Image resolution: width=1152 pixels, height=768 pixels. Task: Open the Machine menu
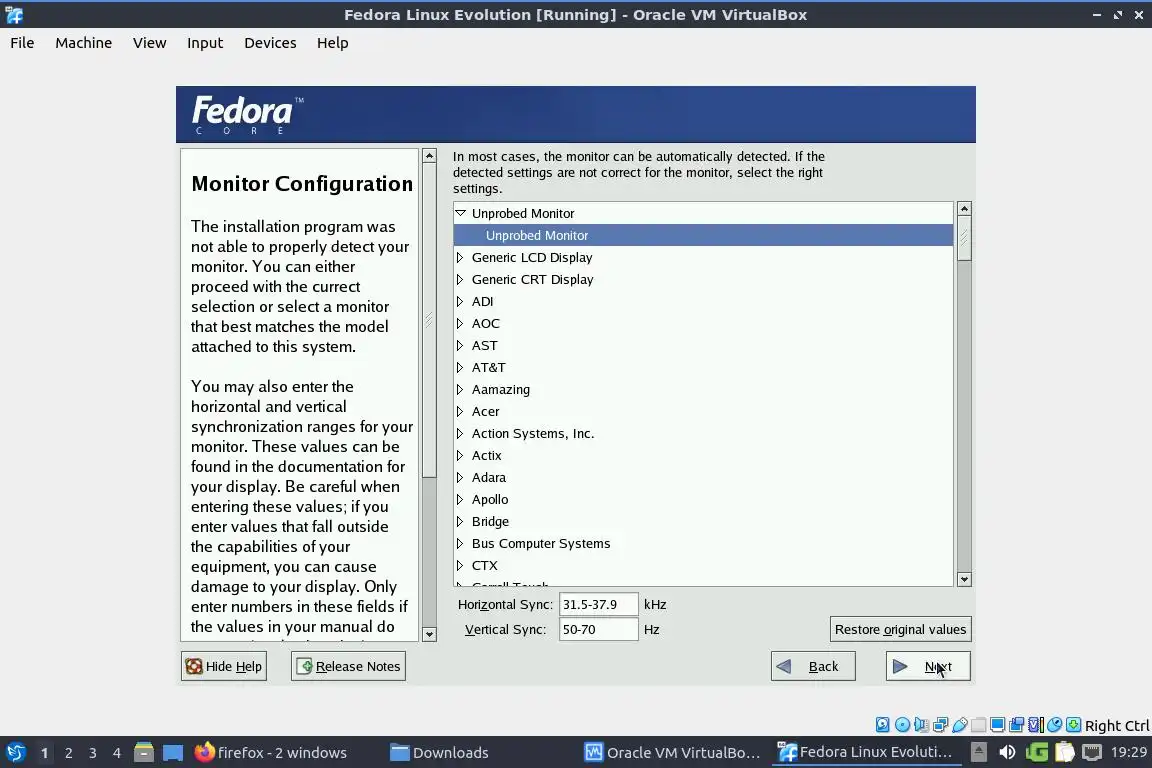[x=84, y=43]
